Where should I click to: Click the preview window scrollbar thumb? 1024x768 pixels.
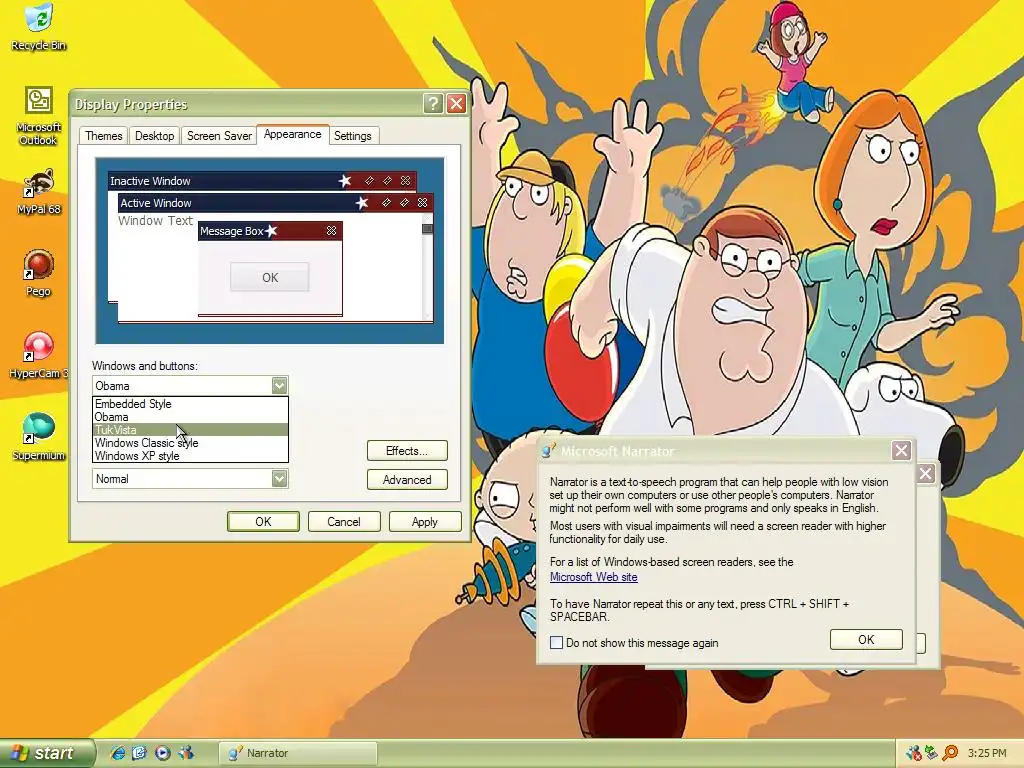(427, 229)
